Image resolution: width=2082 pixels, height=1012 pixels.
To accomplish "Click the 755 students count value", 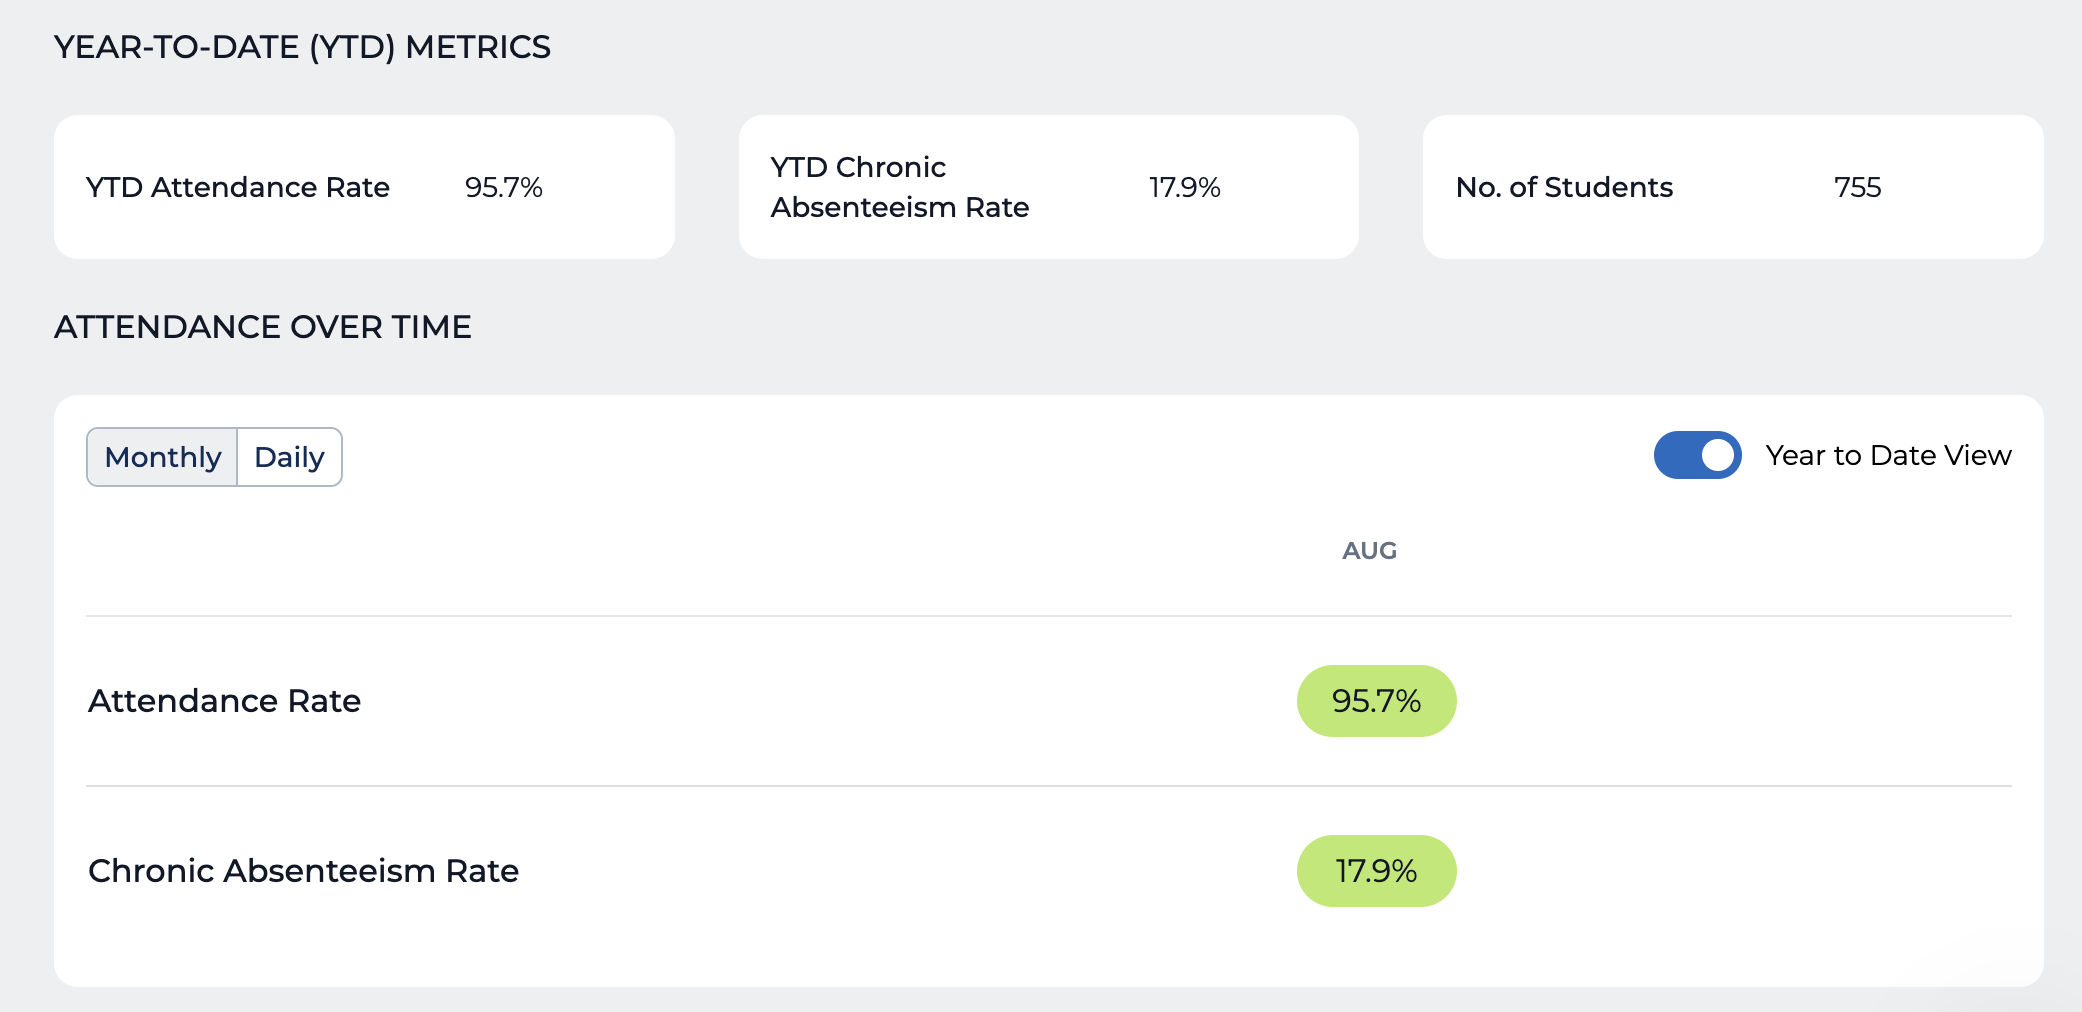I will tap(1857, 187).
